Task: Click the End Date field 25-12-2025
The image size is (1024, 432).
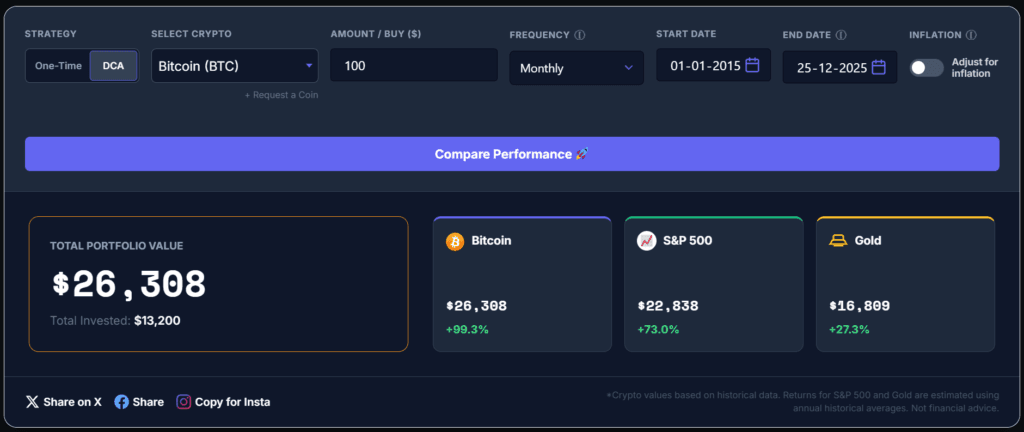Action: click(x=840, y=67)
